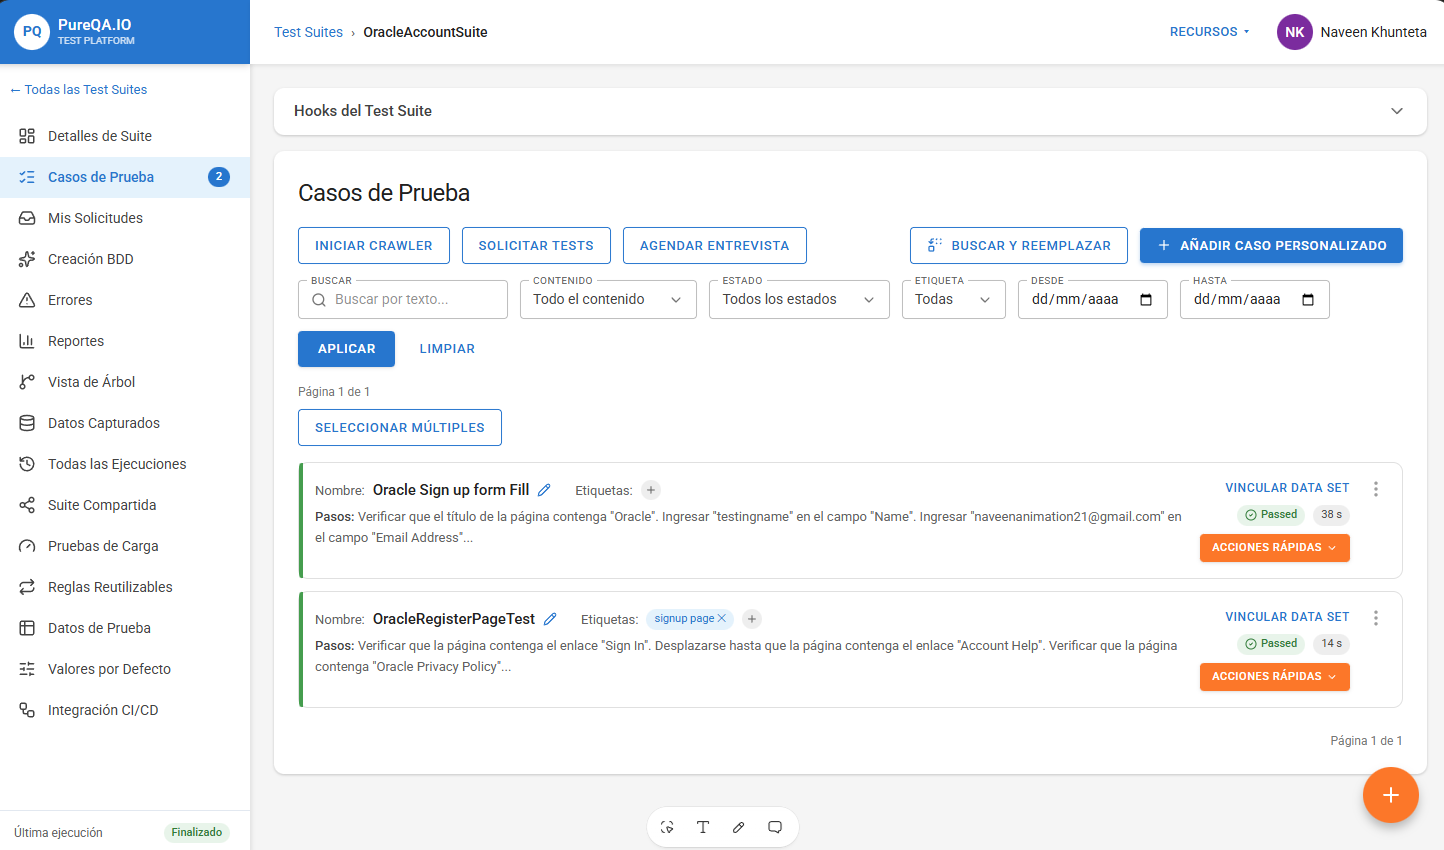Click the Reportes bar chart icon
The height and width of the screenshot is (850, 1444).
click(27, 341)
